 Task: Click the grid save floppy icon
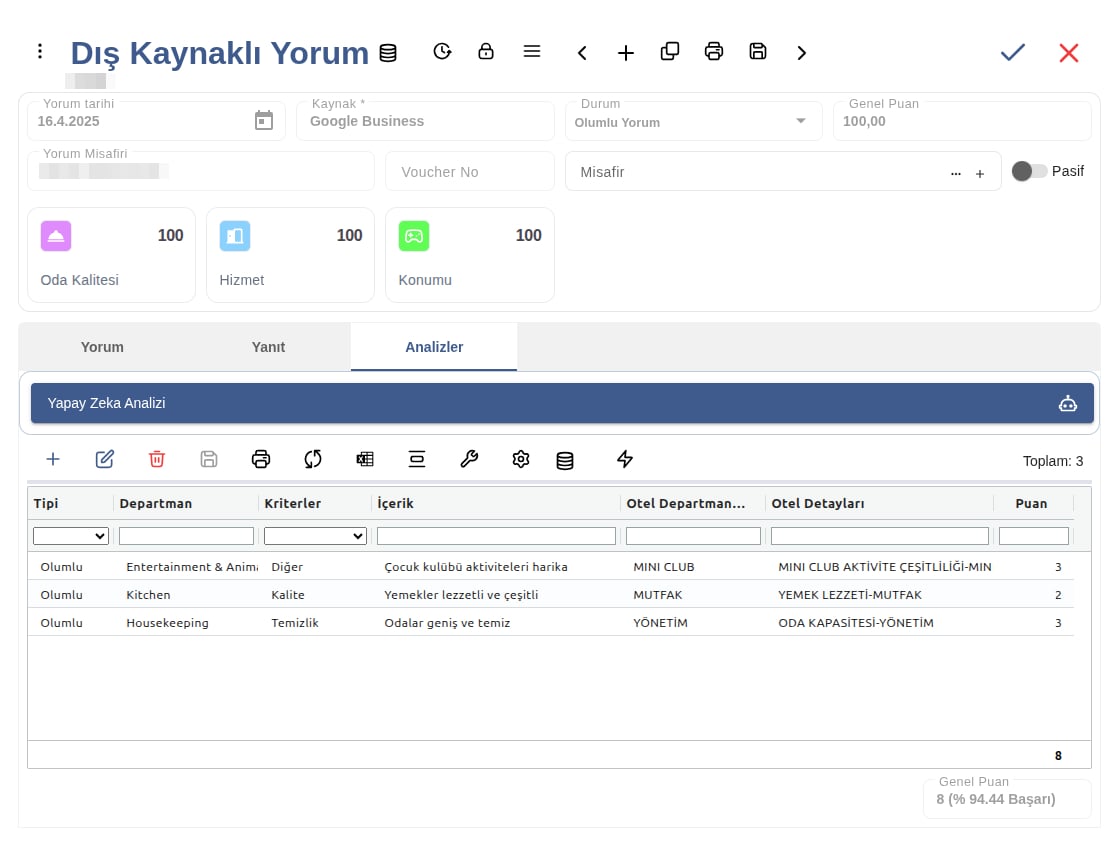click(x=209, y=459)
